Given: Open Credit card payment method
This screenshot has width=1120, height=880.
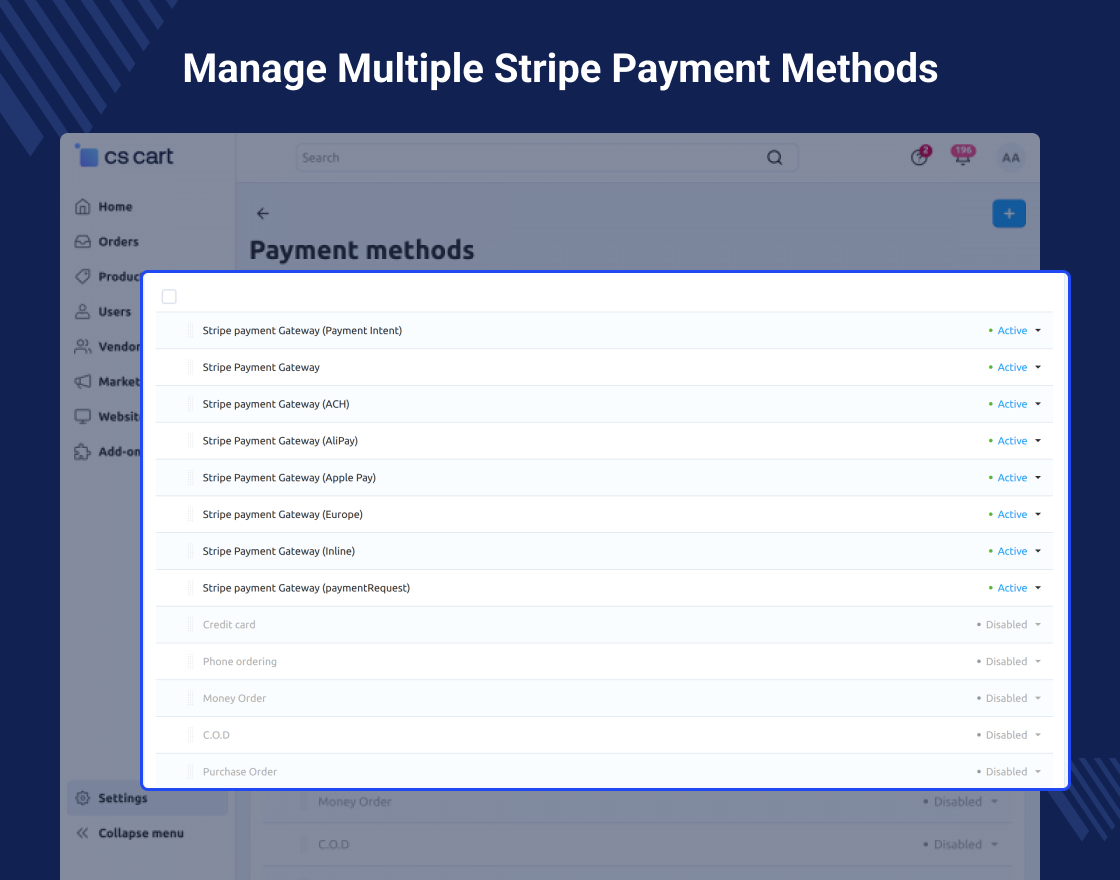Looking at the screenshot, I should 229,624.
